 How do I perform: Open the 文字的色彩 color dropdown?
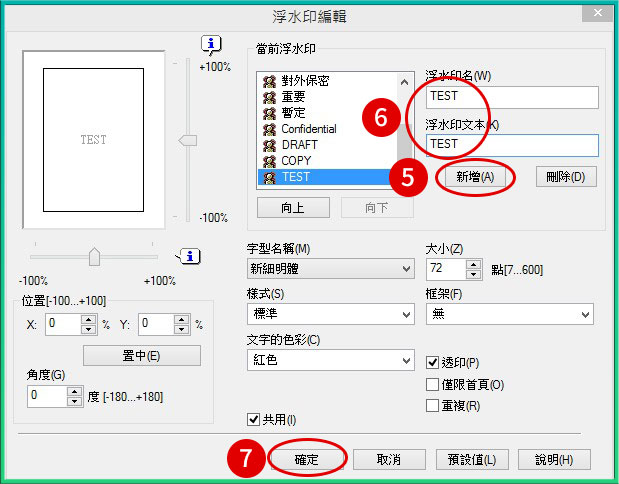click(331, 360)
